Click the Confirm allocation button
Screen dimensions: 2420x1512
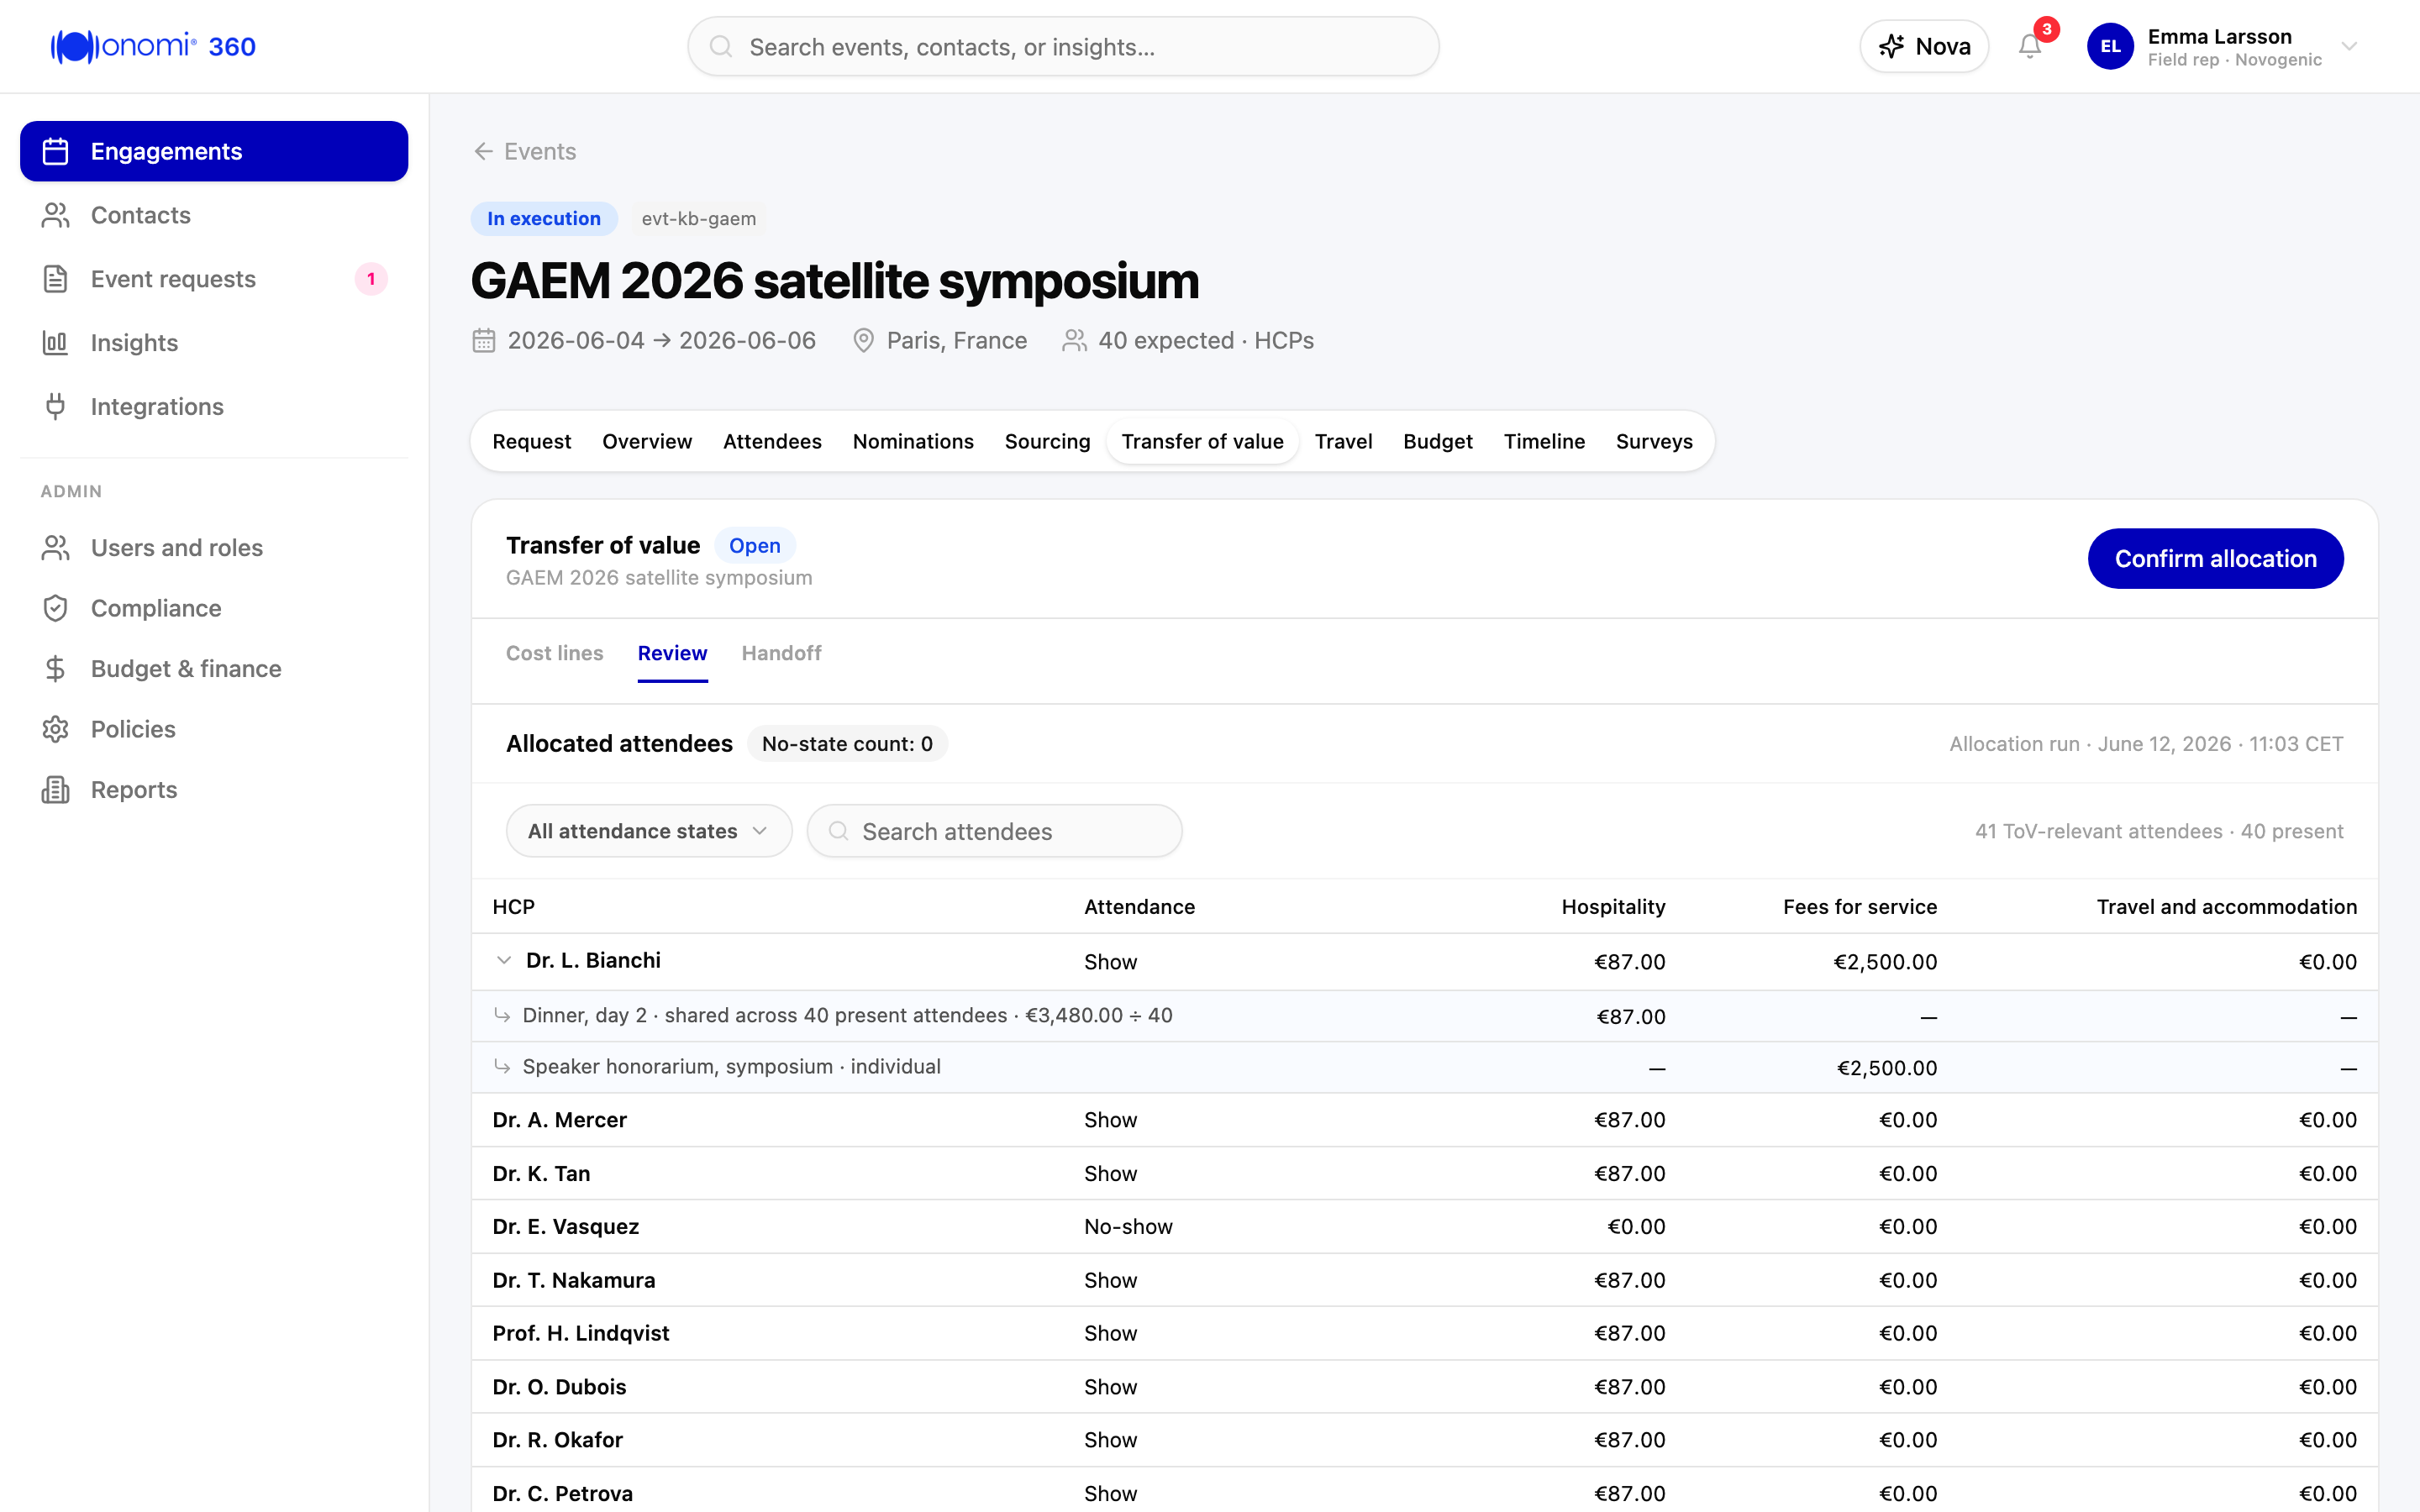2215,559
